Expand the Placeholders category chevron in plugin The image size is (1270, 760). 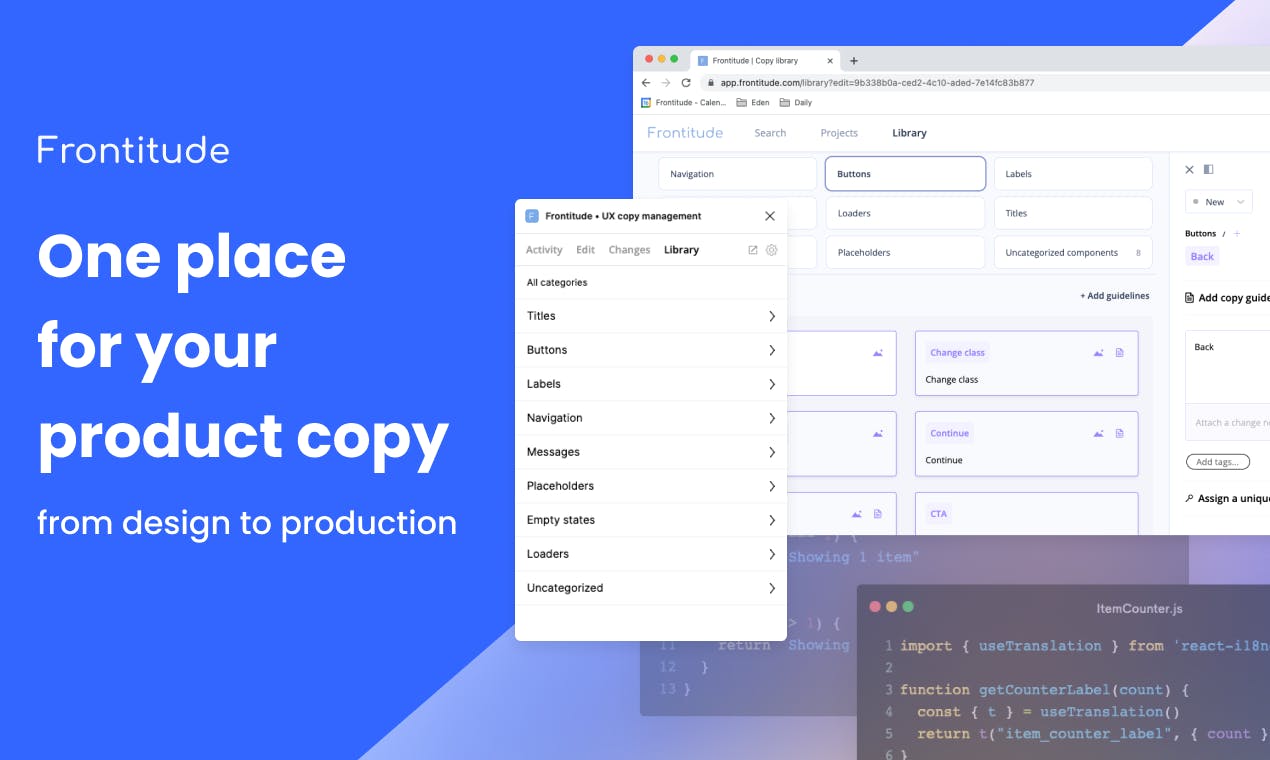[772, 486]
